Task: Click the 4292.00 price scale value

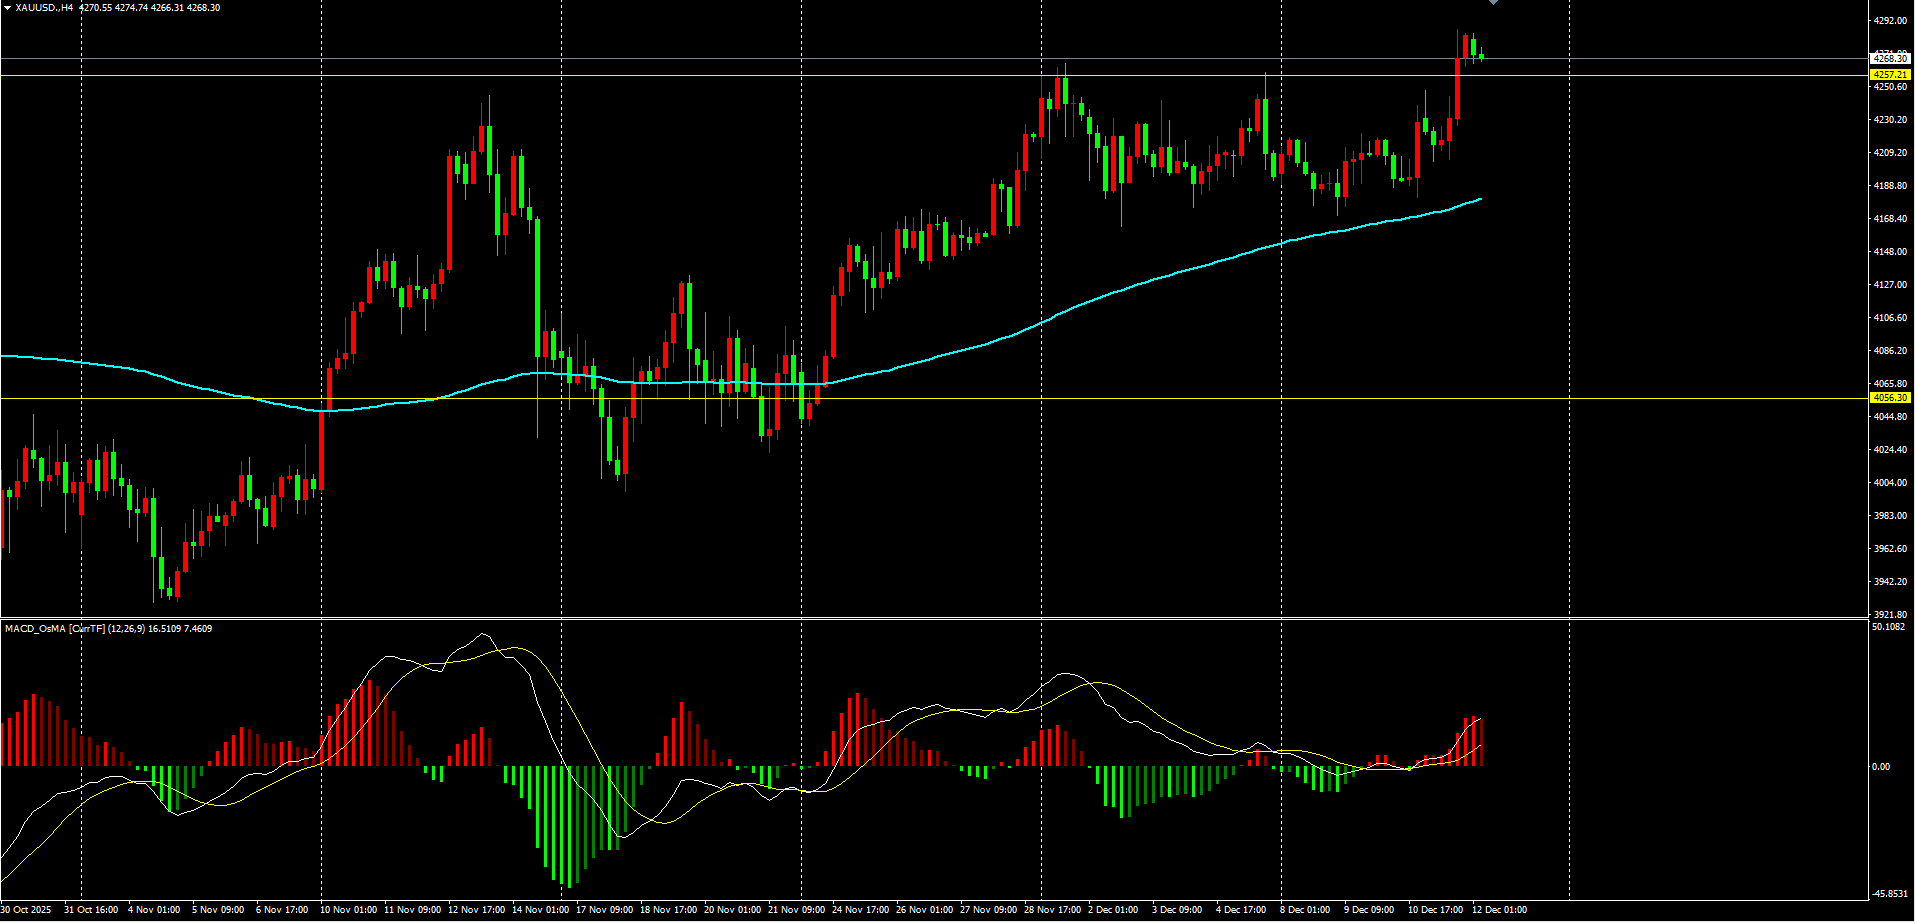Action: pyautogui.click(x=1890, y=21)
